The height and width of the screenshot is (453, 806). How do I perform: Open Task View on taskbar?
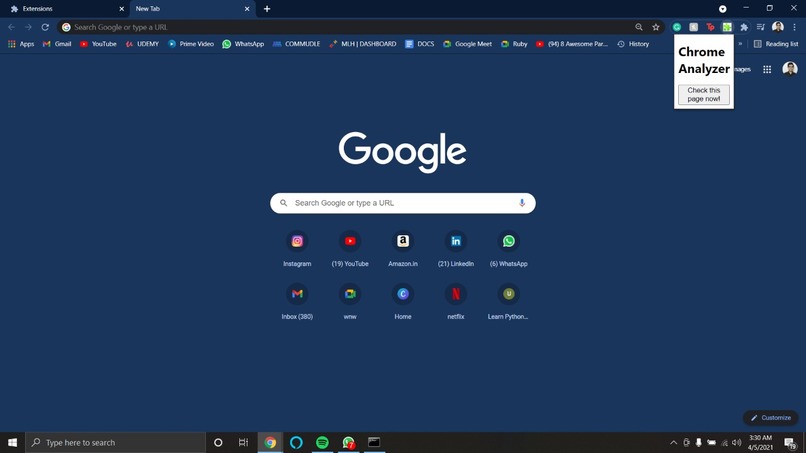(244, 442)
